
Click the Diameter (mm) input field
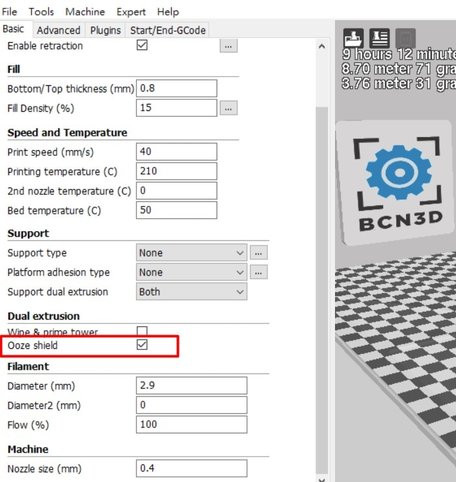191,385
